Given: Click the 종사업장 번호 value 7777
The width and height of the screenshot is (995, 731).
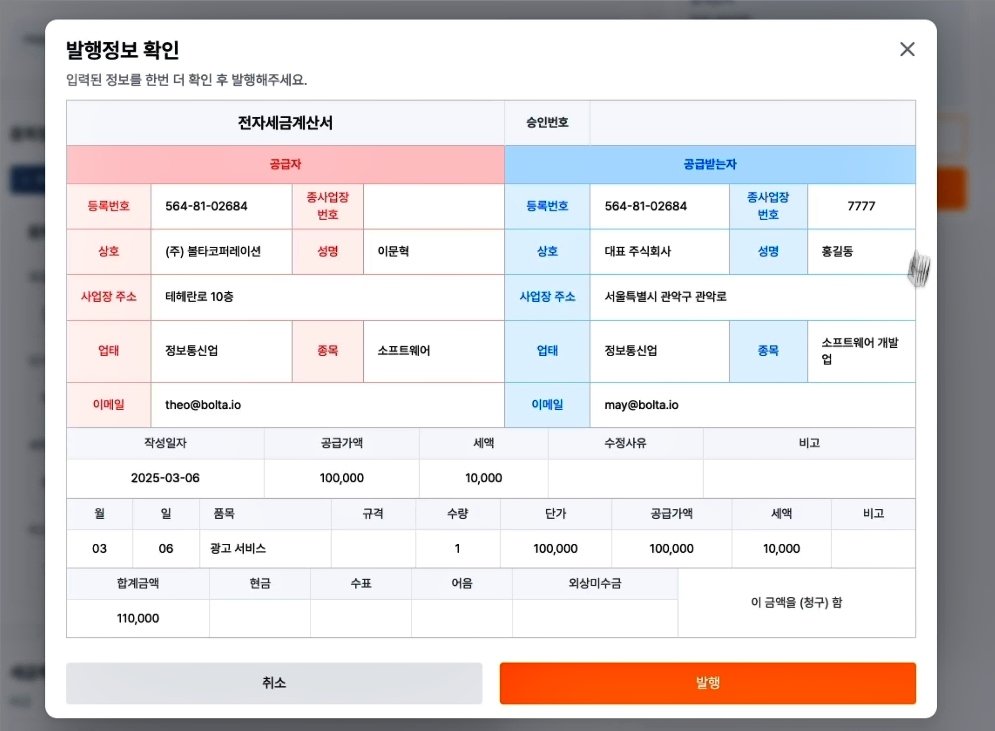Looking at the screenshot, I should tap(860, 206).
